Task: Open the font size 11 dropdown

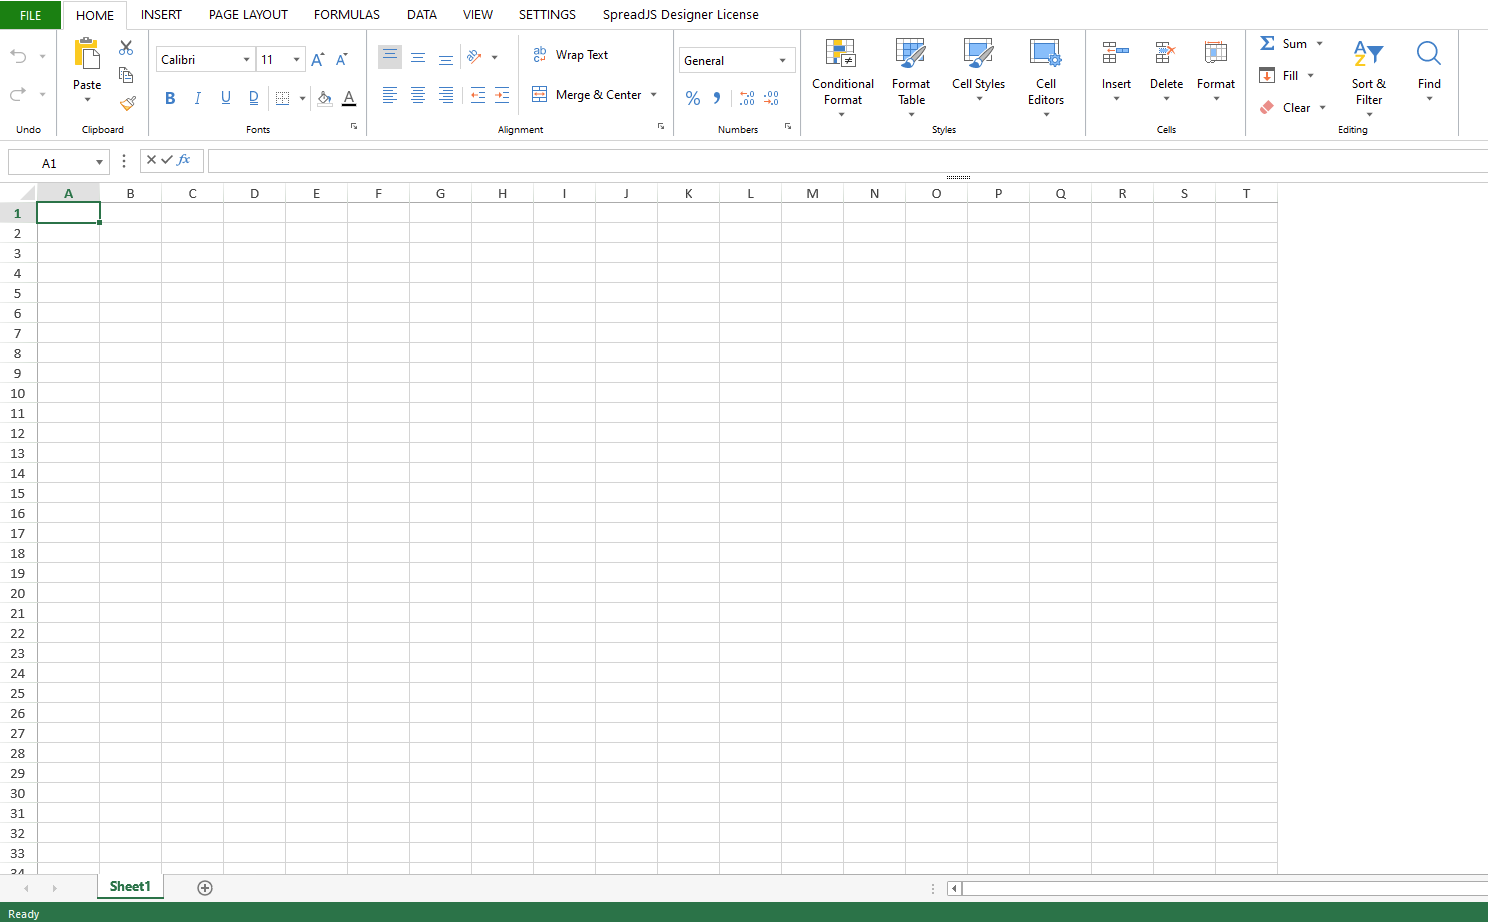Action: 296,60
